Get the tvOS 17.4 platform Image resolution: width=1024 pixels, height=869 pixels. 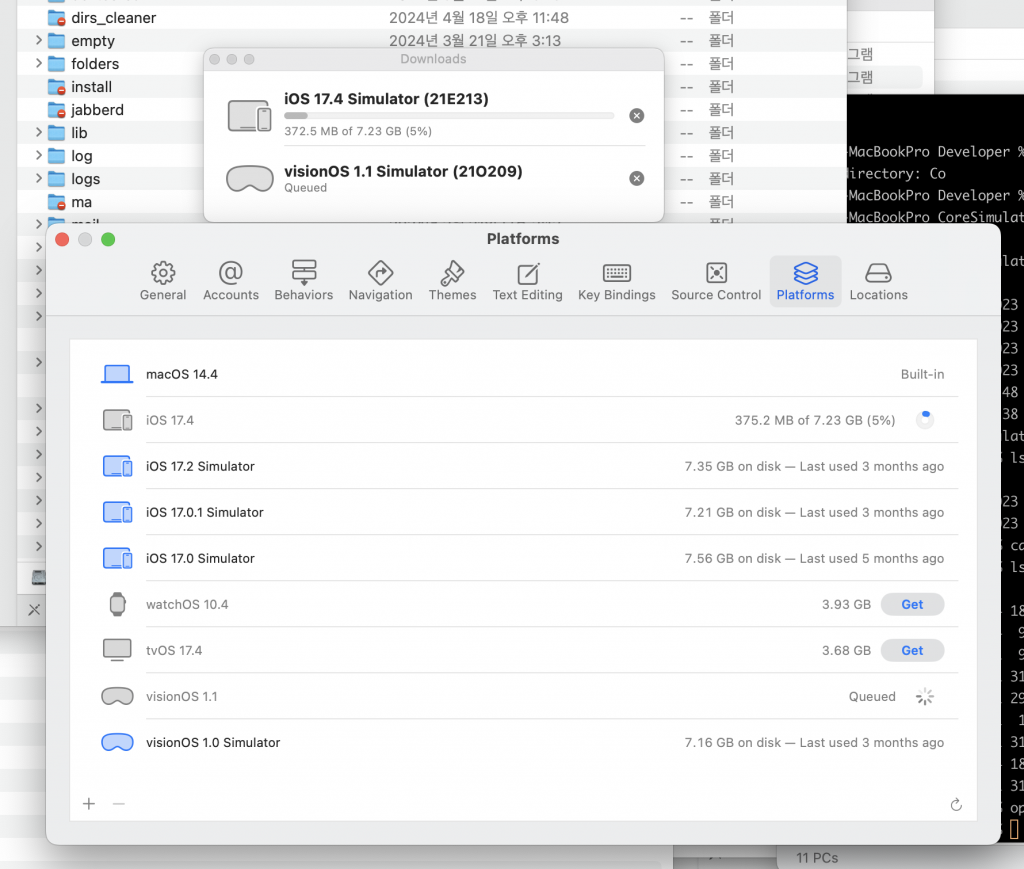coord(912,650)
